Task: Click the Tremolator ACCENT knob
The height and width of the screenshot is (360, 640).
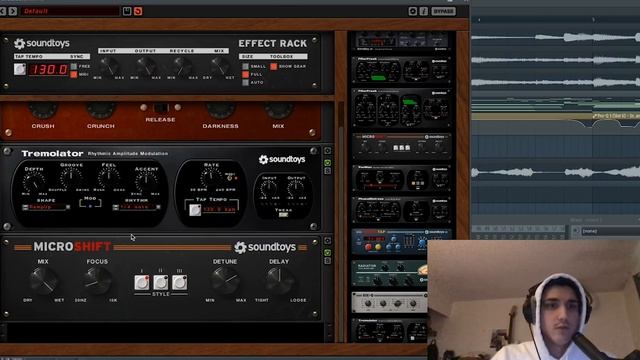Action: tap(146, 181)
